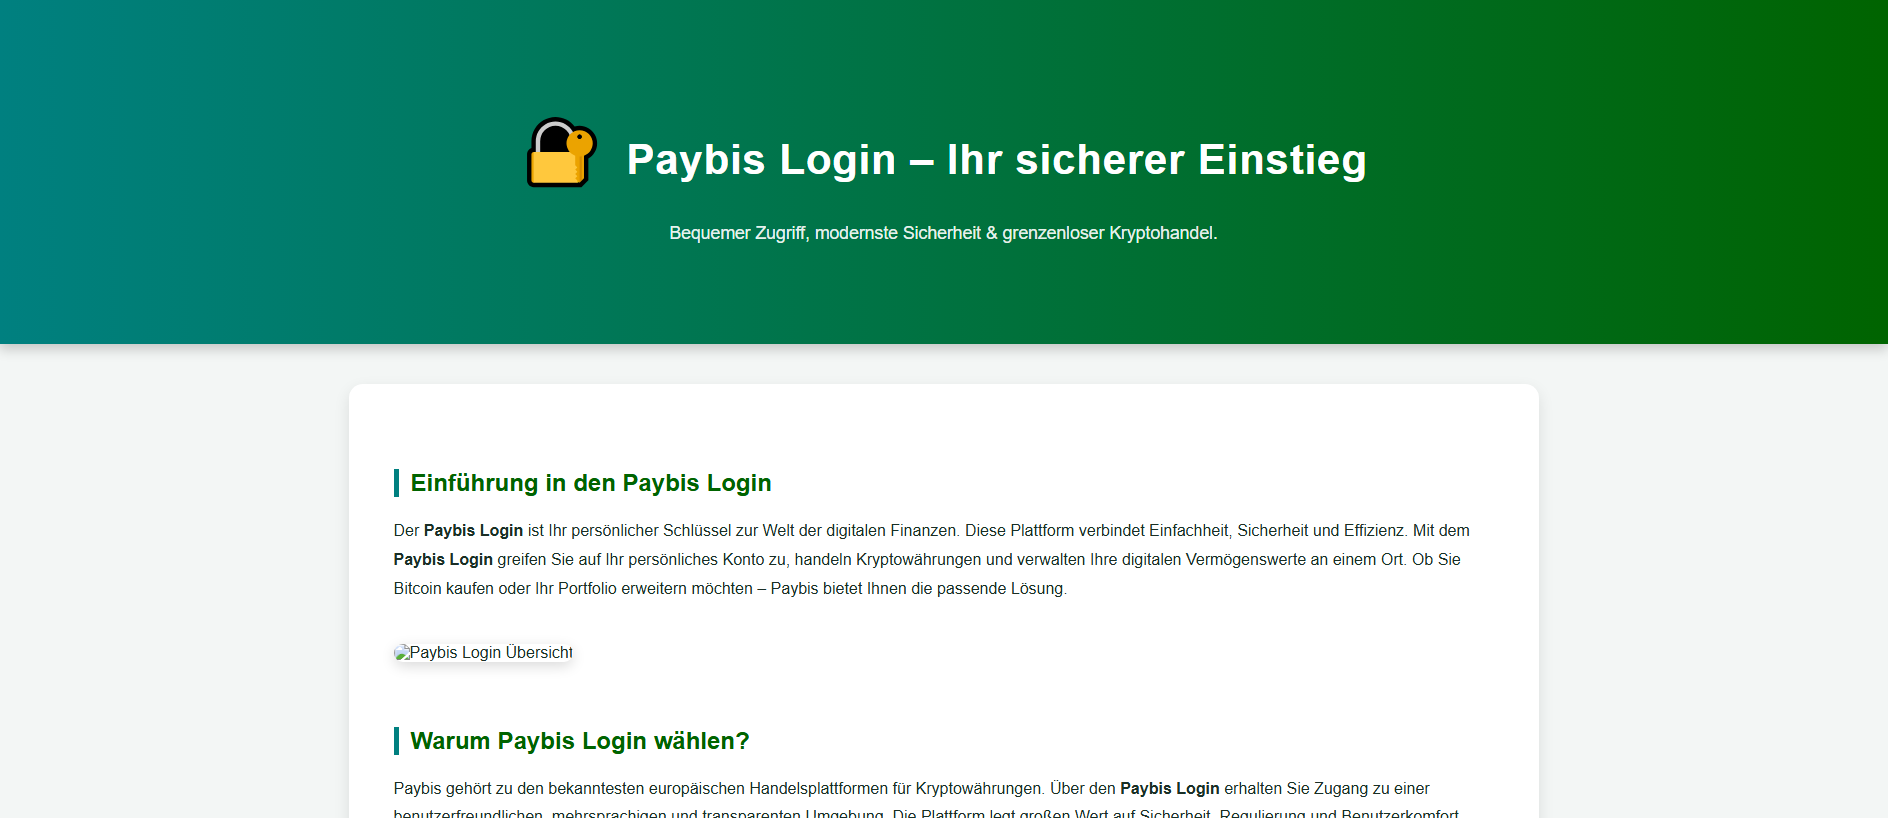Click the 'Einführung in den Paybis Login' heading
Screen dimensions: 1888x818
[590, 483]
